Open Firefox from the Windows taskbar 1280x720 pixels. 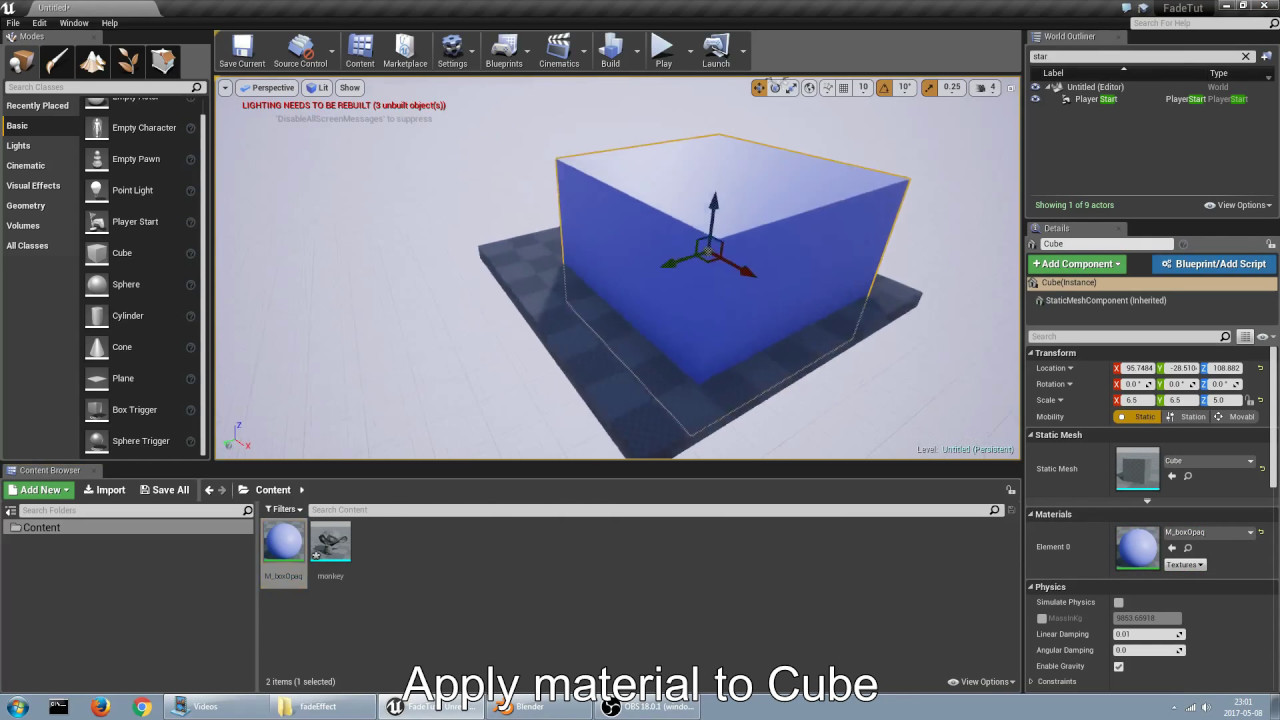(100, 707)
